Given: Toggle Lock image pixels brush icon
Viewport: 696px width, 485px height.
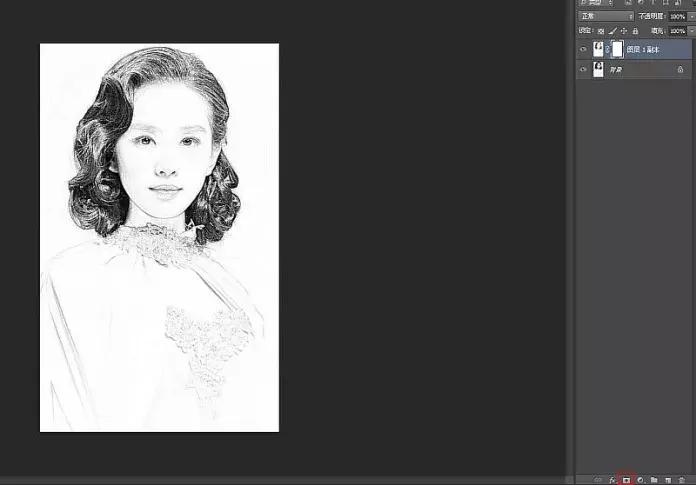Looking at the screenshot, I should pyautogui.click(x=613, y=31).
